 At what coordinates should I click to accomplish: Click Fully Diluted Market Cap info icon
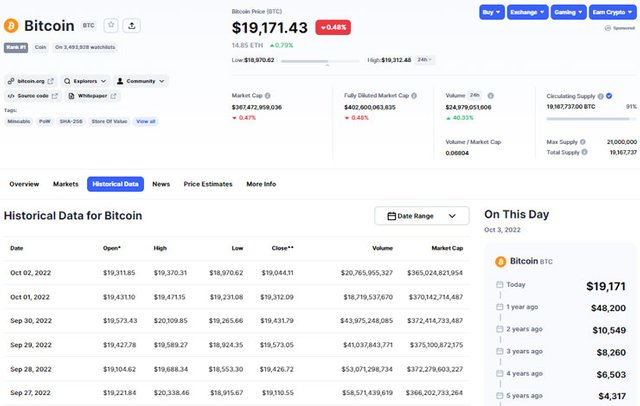pos(414,95)
